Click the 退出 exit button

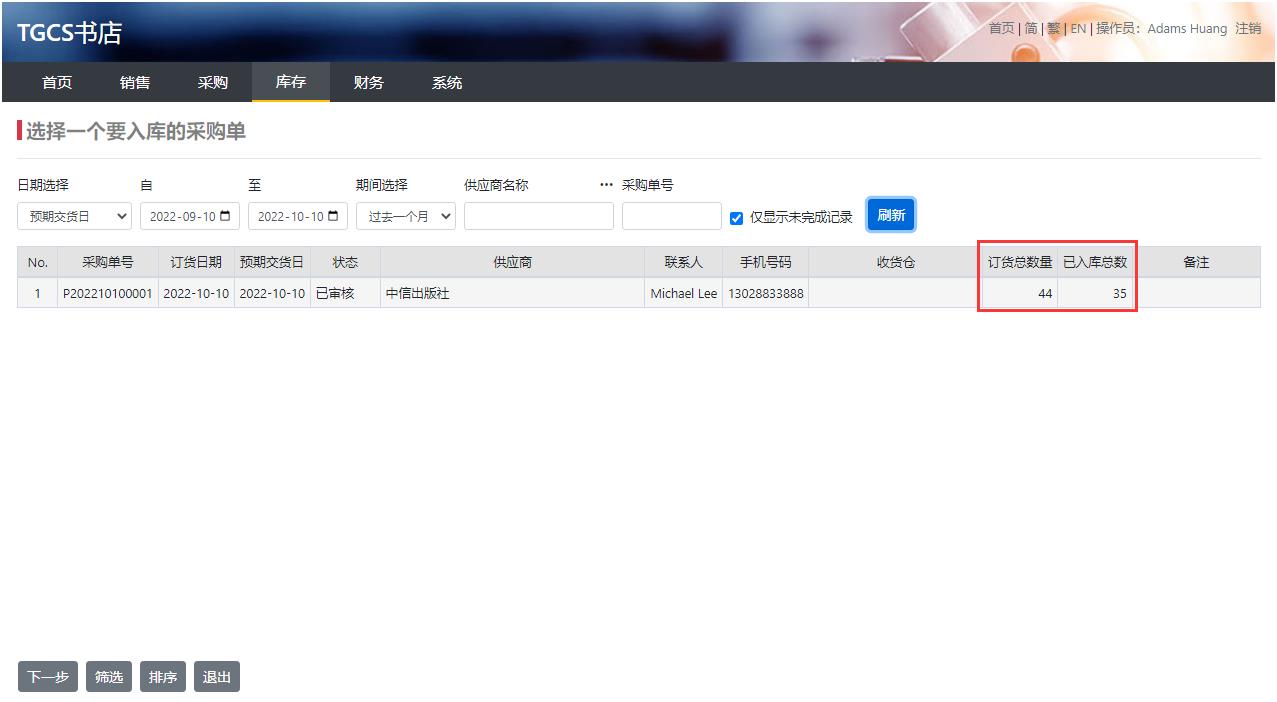217,677
